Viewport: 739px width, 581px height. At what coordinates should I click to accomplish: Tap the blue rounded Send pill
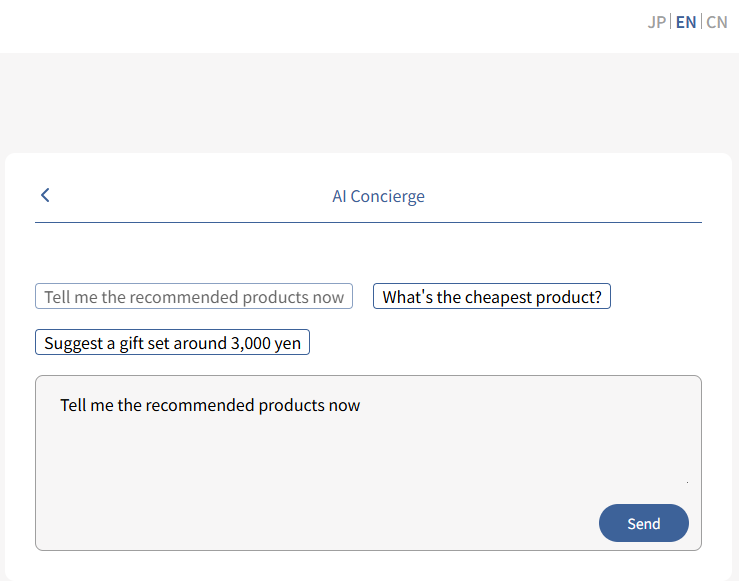pos(643,523)
